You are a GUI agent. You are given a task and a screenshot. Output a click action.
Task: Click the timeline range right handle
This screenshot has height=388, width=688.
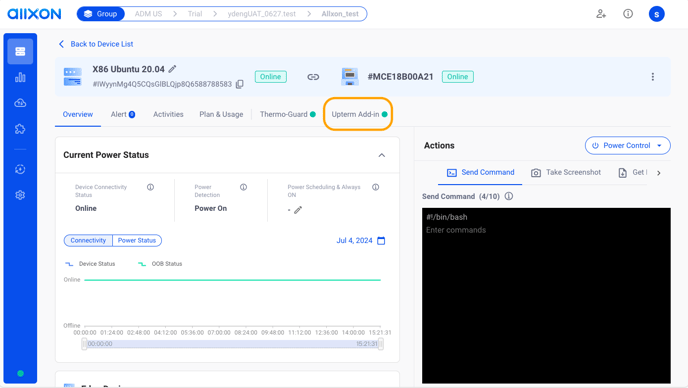381,344
